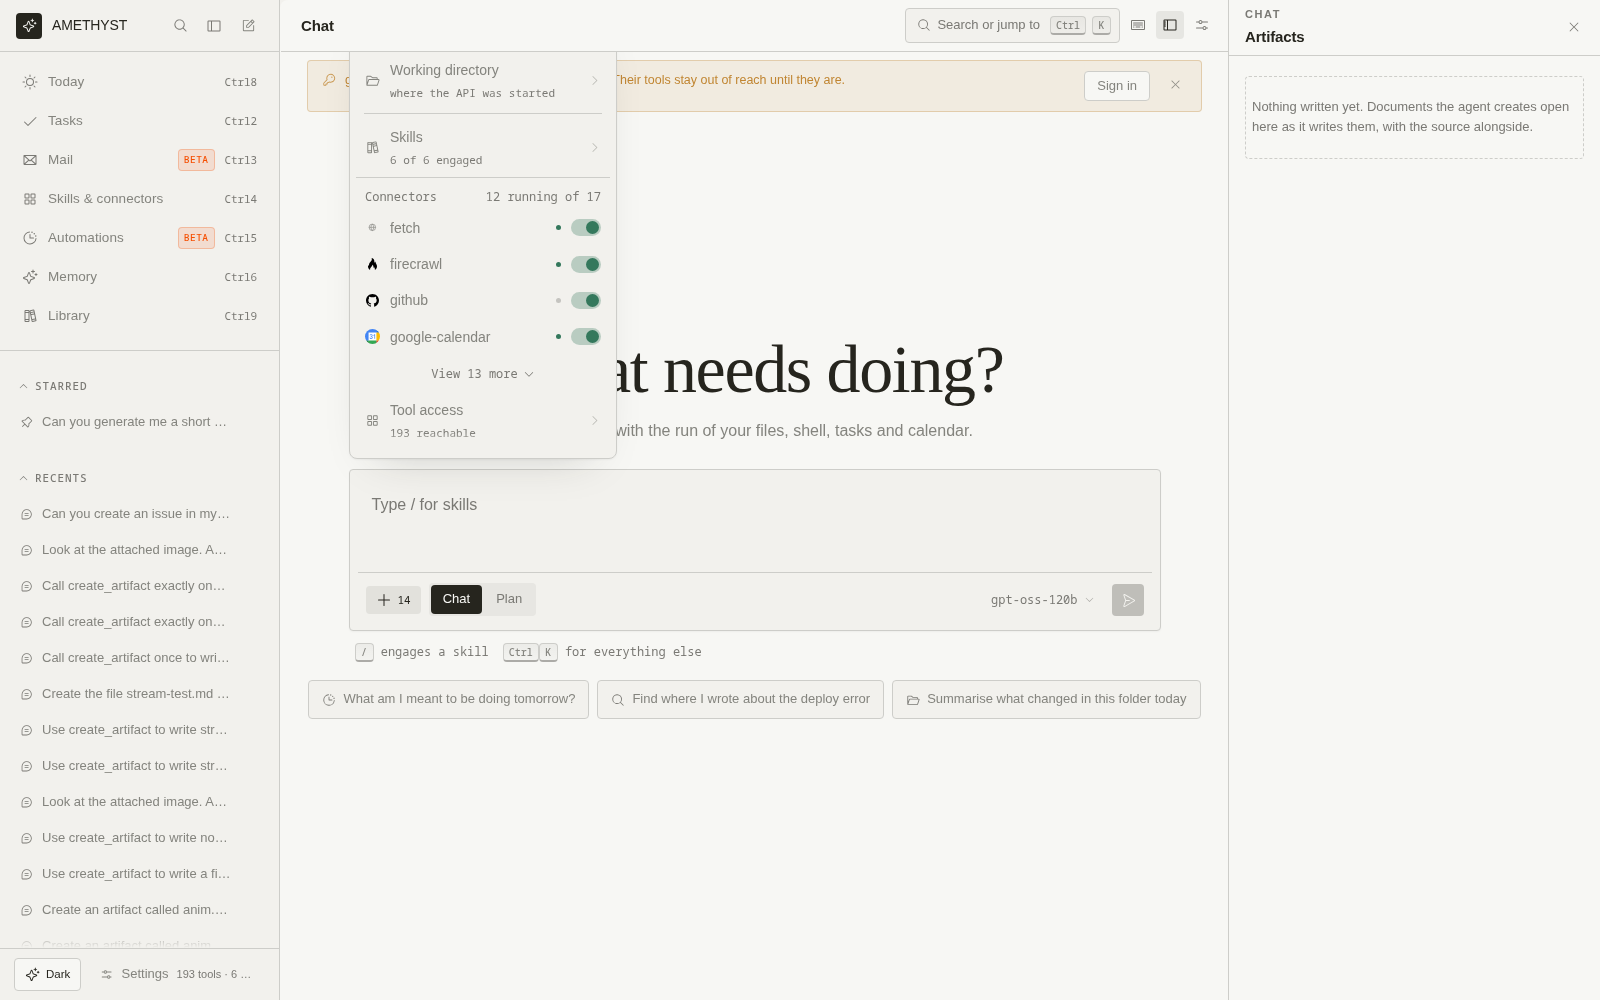
Task: Click the slash key hint icon
Action: tap(364, 652)
